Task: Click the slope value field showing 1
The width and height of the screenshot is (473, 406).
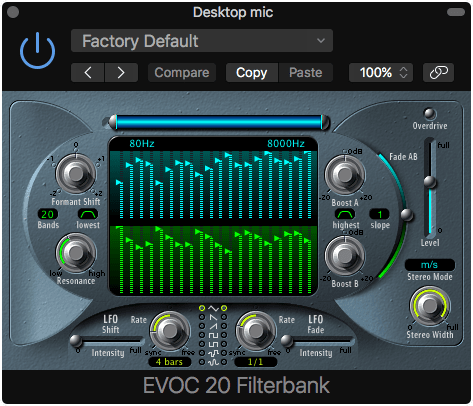Action: pos(379,214)
